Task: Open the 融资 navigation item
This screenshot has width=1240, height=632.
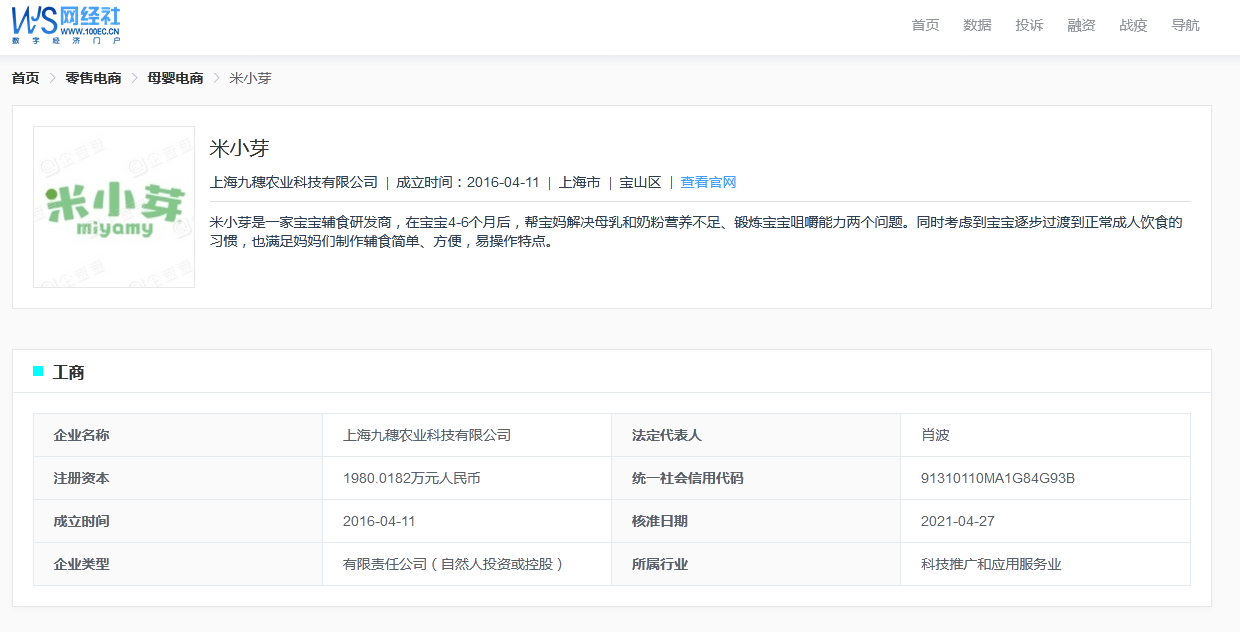Action: point(1081,25)
